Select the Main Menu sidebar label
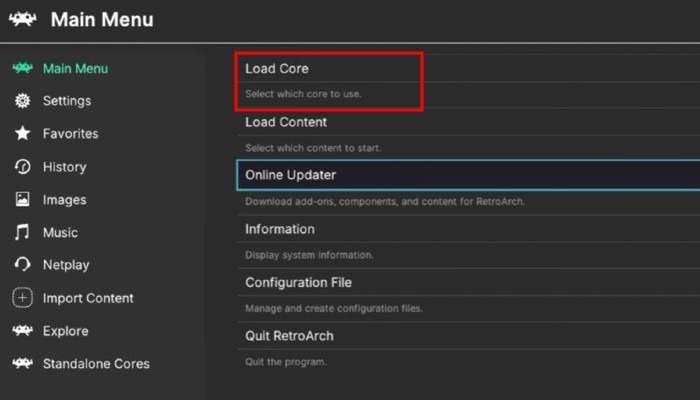The image size is (700, 400). (x=75, y=68)
